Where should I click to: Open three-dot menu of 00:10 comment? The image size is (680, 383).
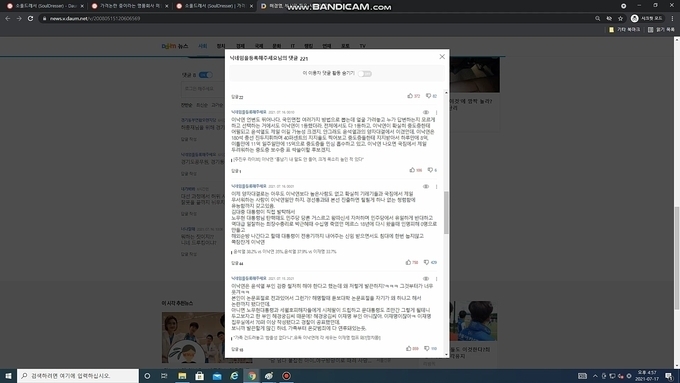pos(436,112)
